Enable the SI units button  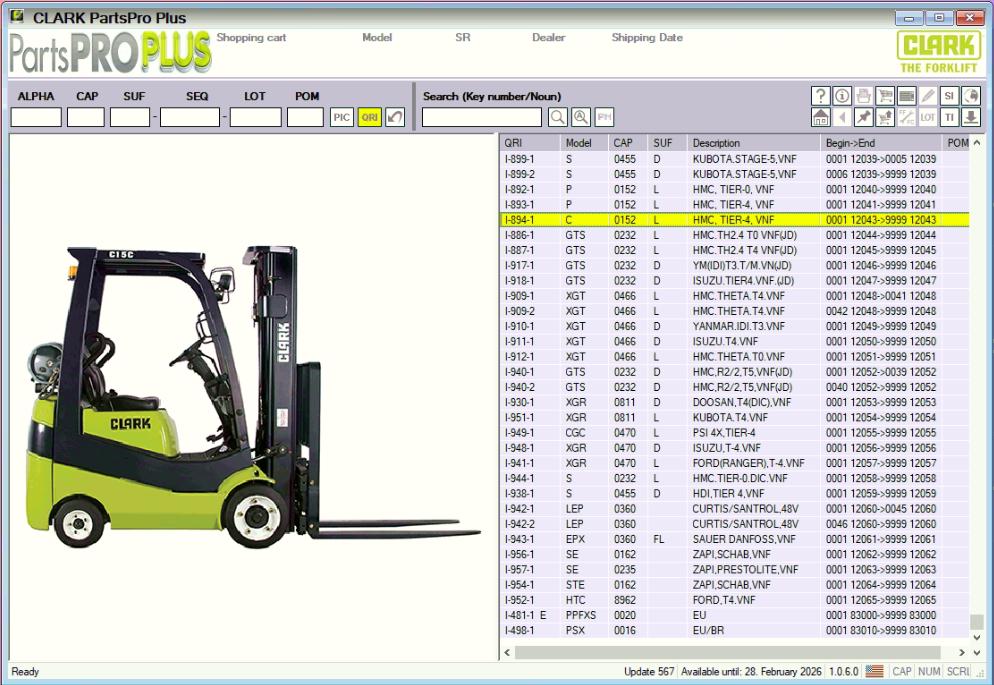pyautogui.click(x=950, y=95)
